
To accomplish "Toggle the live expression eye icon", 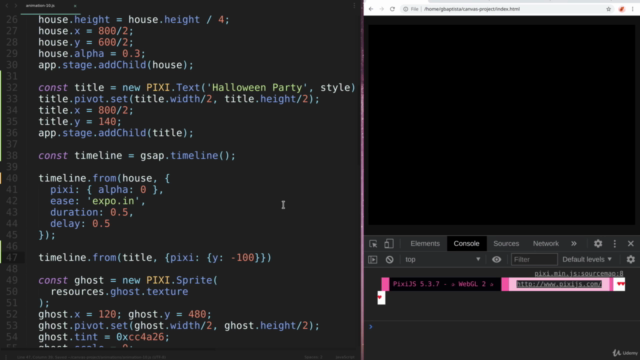I will click(x=496, y=260).
